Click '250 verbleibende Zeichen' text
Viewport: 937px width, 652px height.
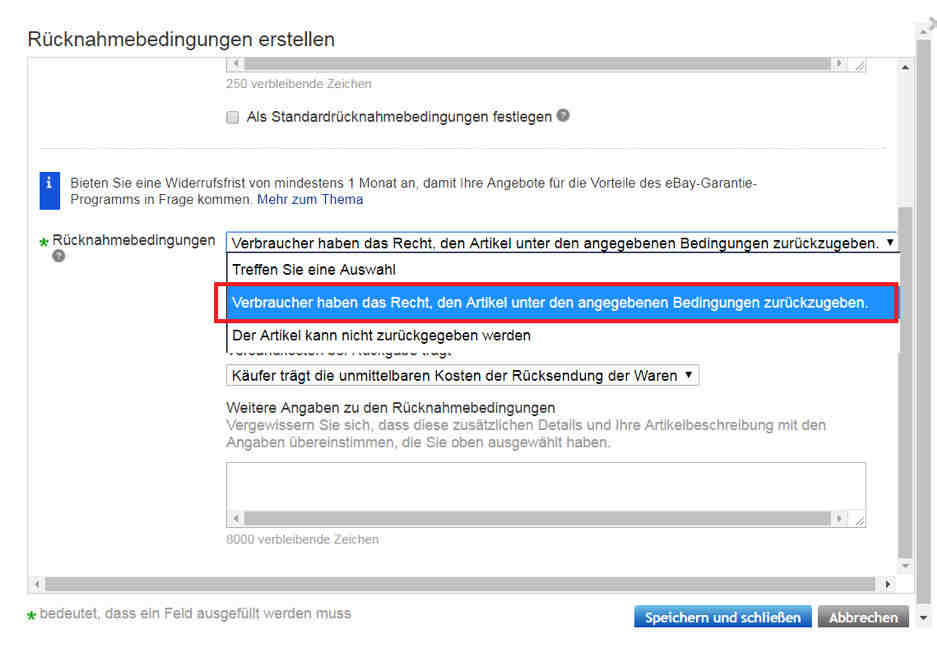(x=299, y=84)
